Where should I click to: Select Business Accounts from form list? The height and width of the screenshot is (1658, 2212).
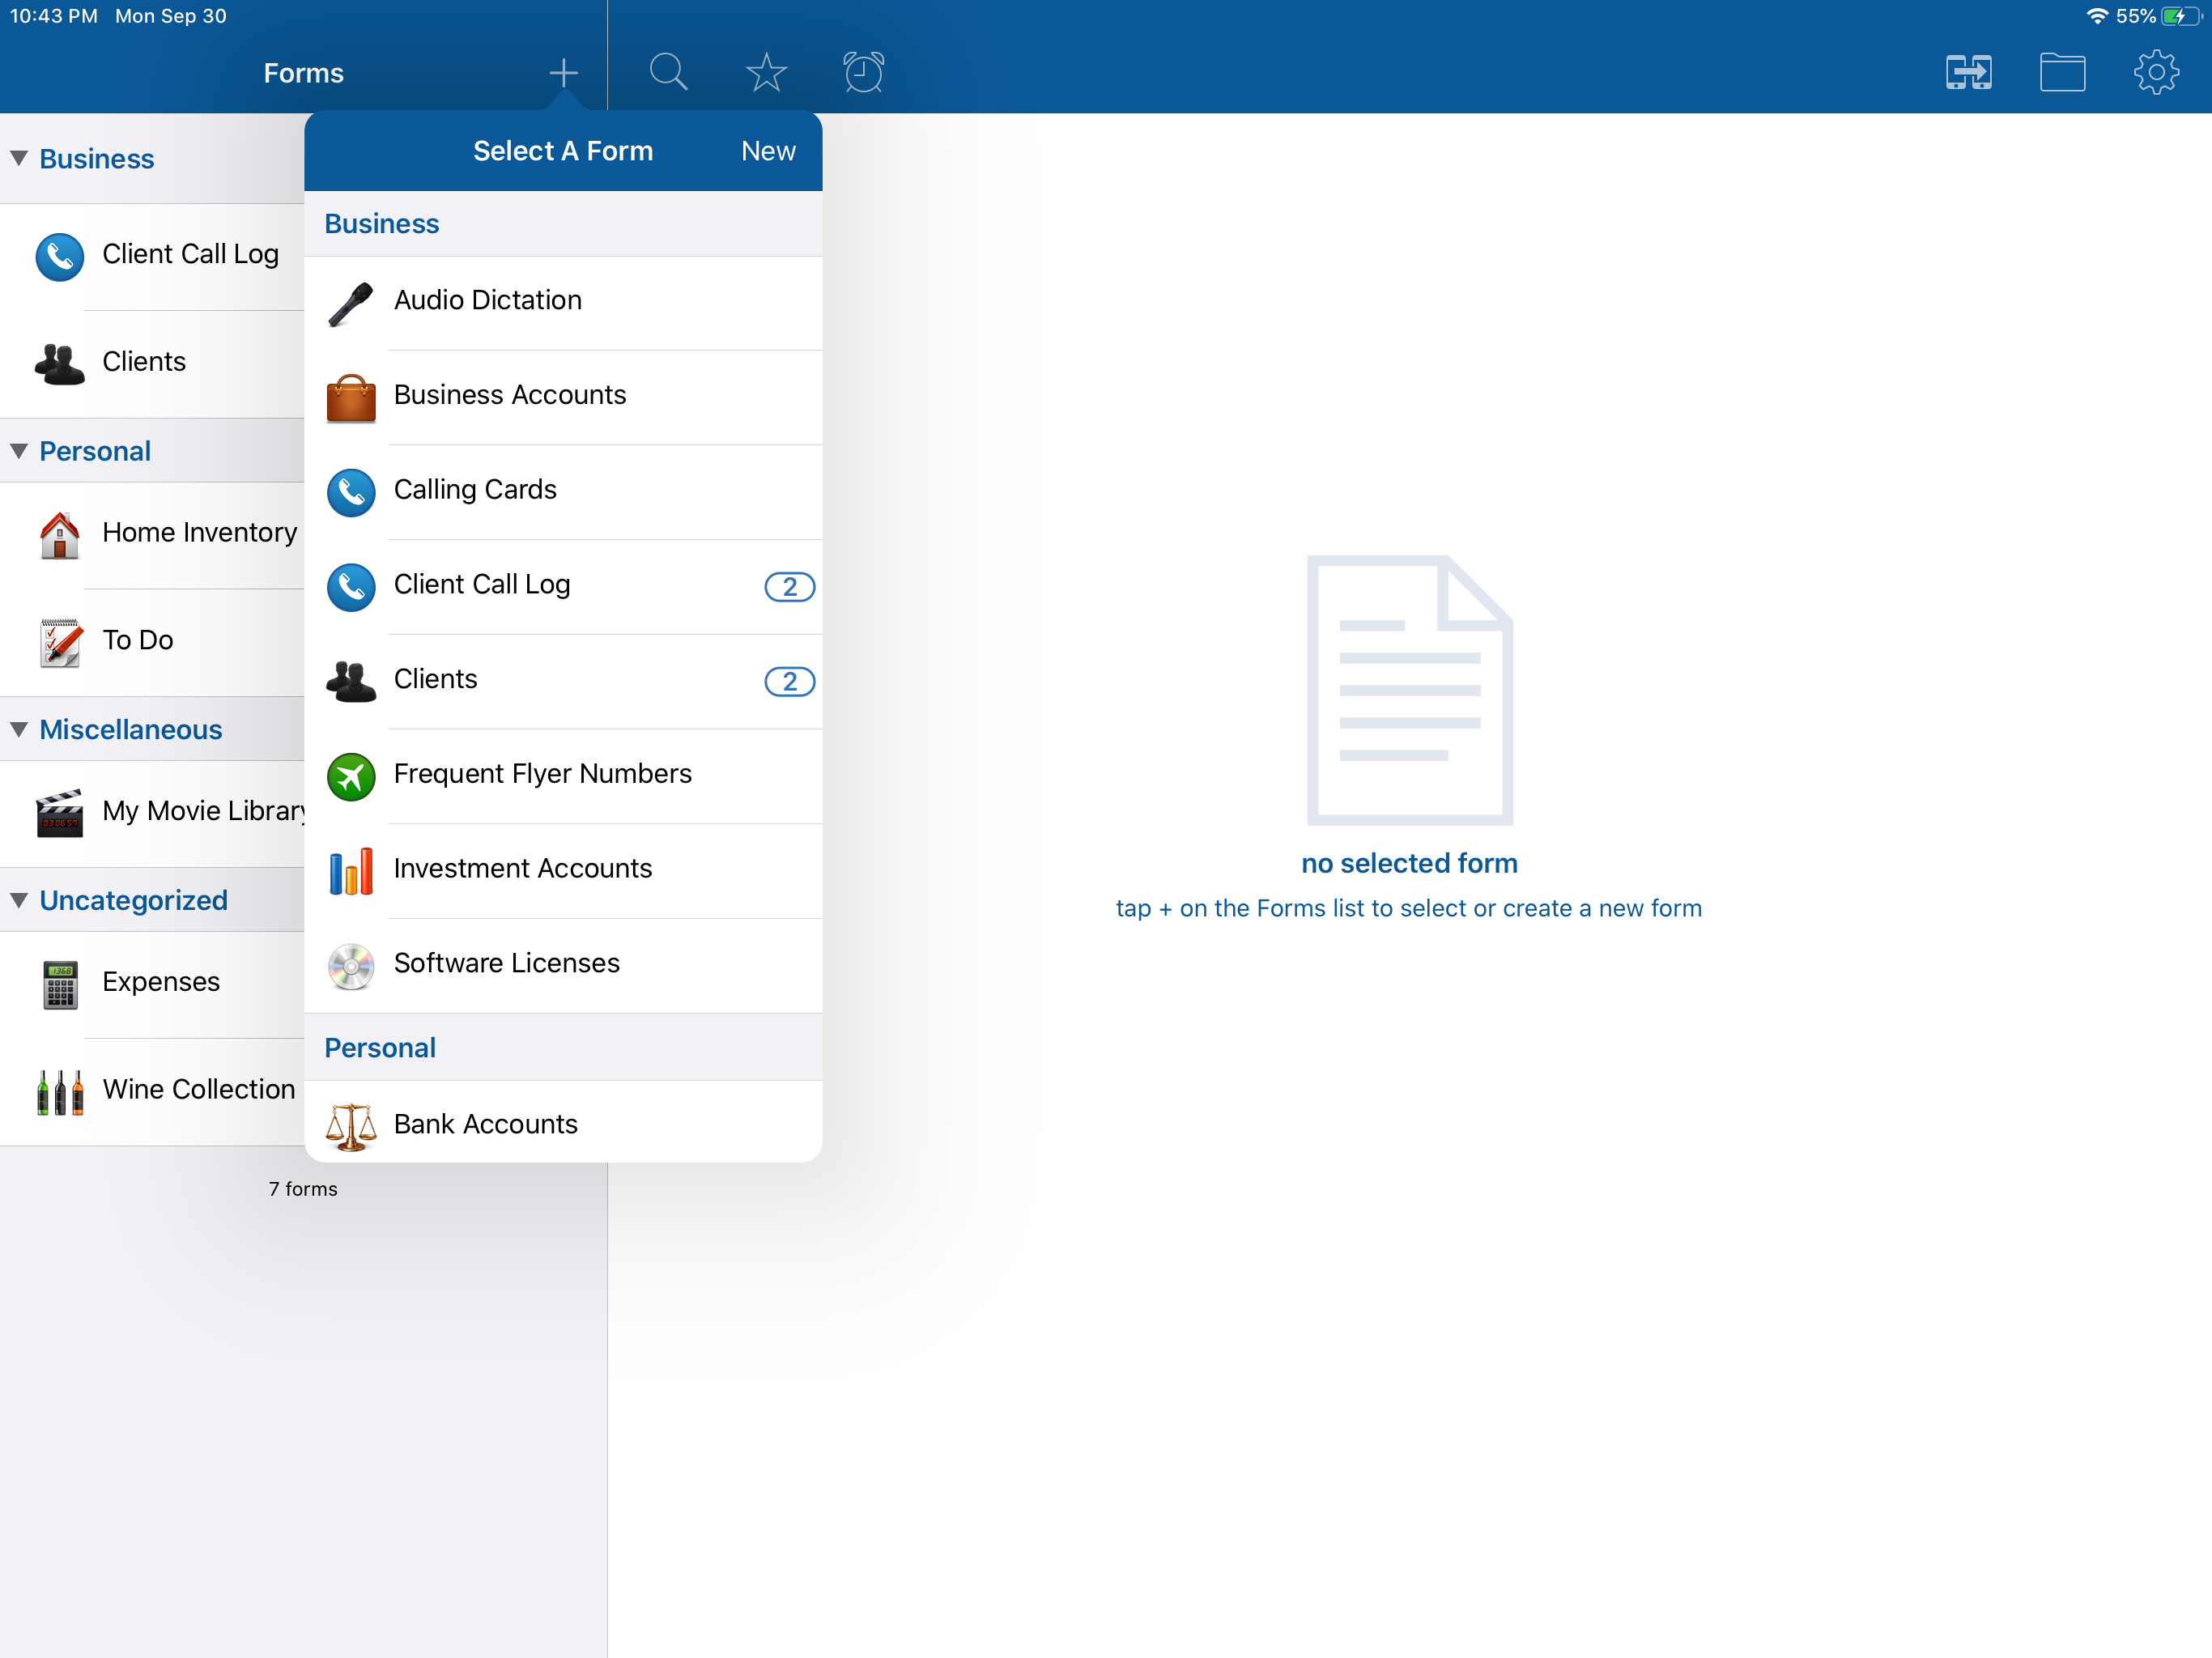tap(510, 395)
